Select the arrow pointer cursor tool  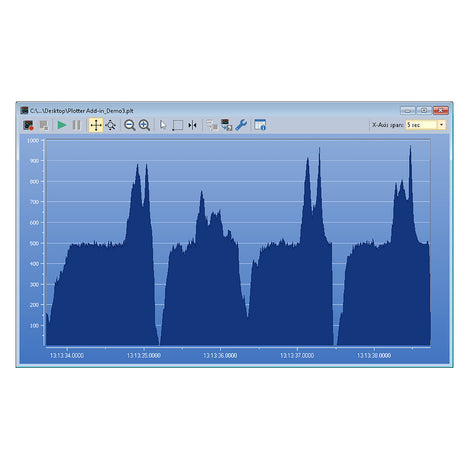[x=163, y=125]
